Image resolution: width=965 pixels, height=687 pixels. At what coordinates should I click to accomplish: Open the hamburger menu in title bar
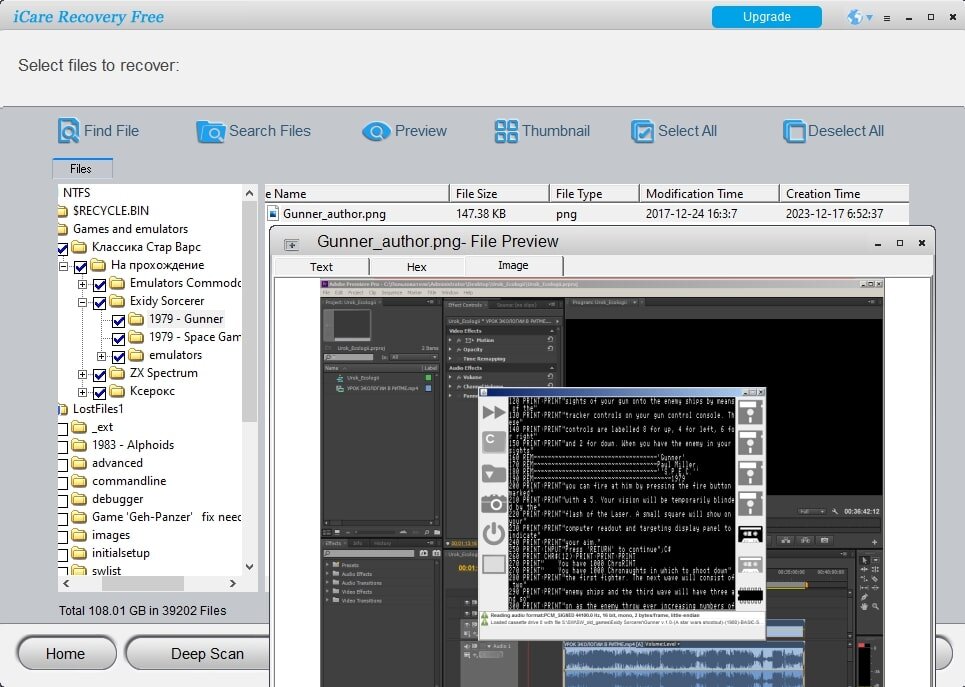click(887, 18)
